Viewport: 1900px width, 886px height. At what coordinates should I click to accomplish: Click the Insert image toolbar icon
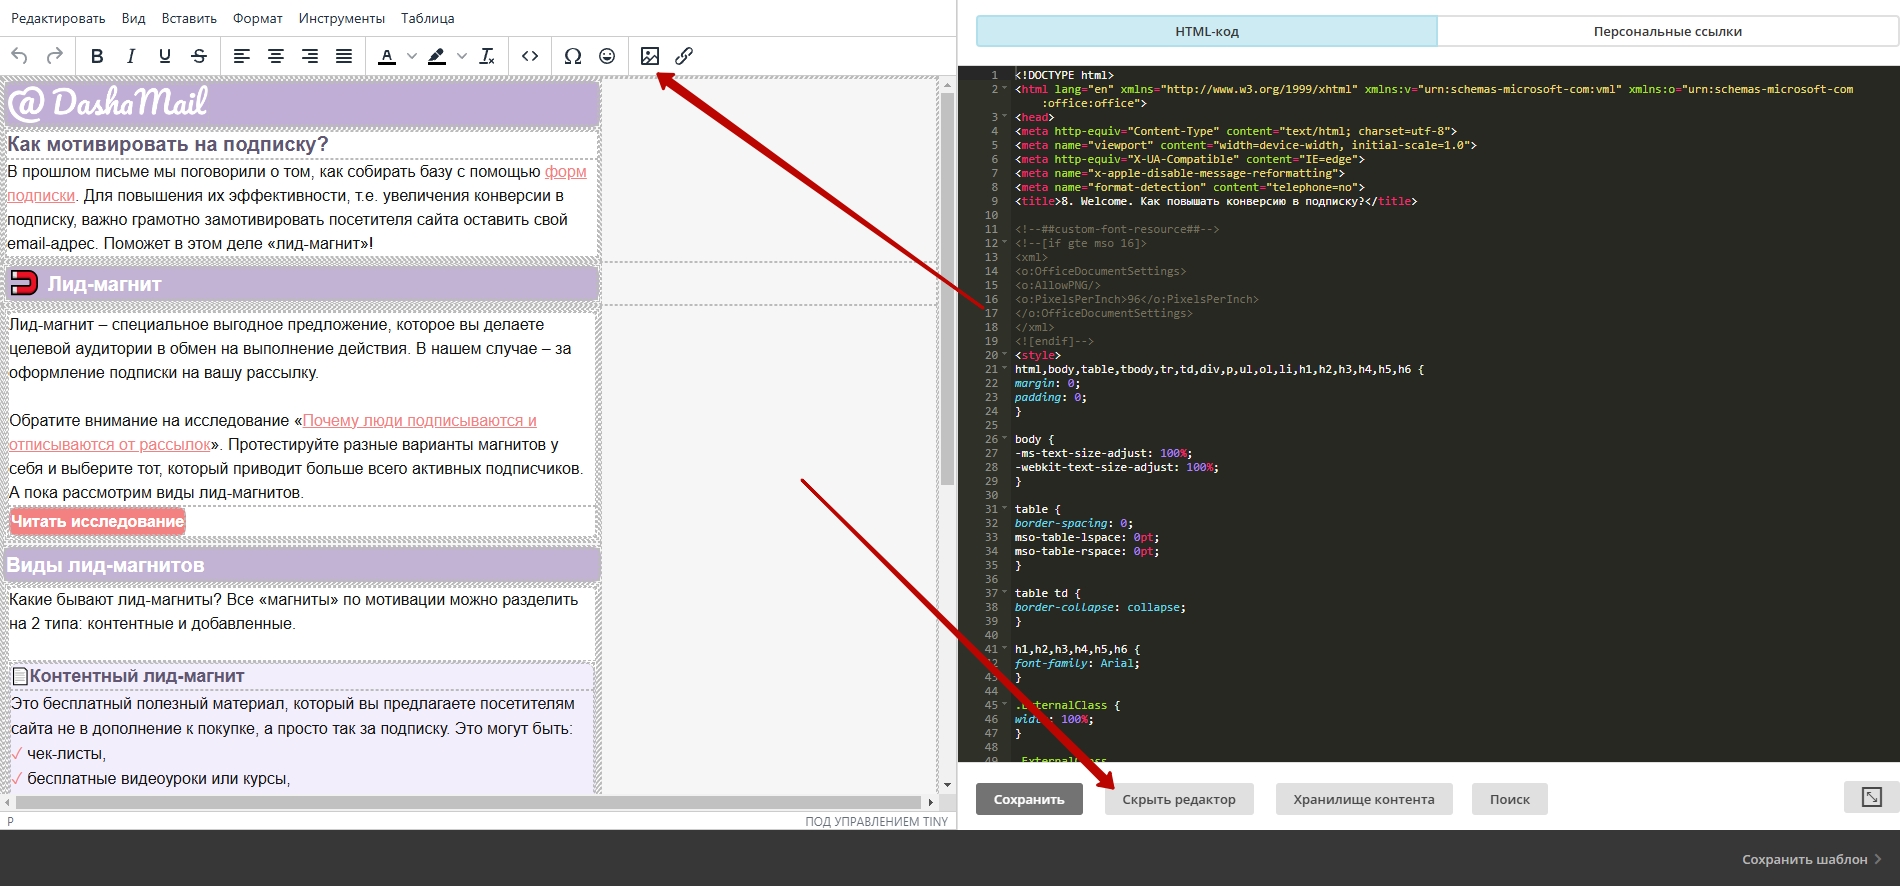(650, 56)
